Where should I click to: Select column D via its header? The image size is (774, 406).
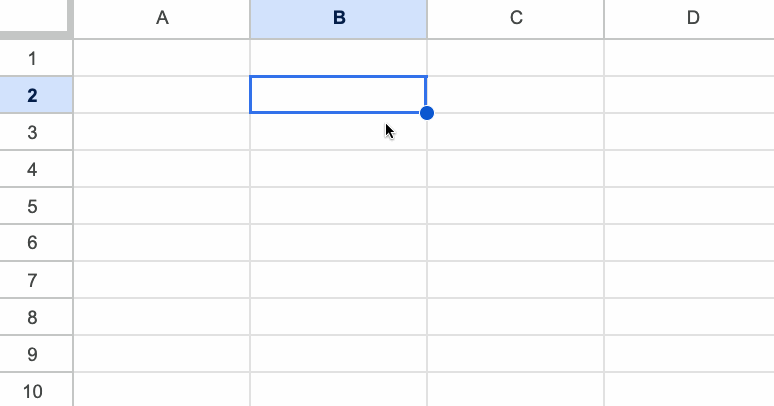(x=690, y=18)
